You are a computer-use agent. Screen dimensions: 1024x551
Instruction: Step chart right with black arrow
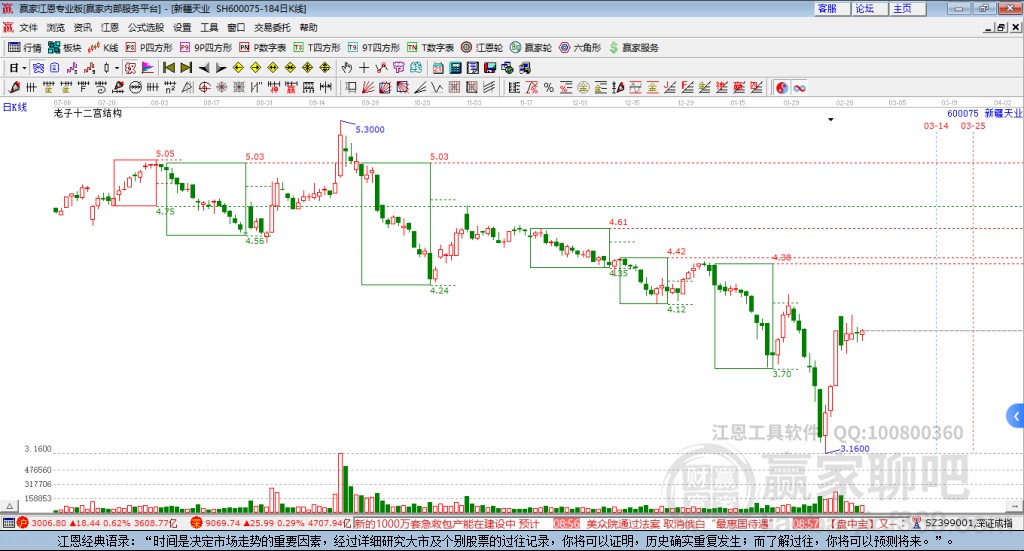click(x=221, y=68)
